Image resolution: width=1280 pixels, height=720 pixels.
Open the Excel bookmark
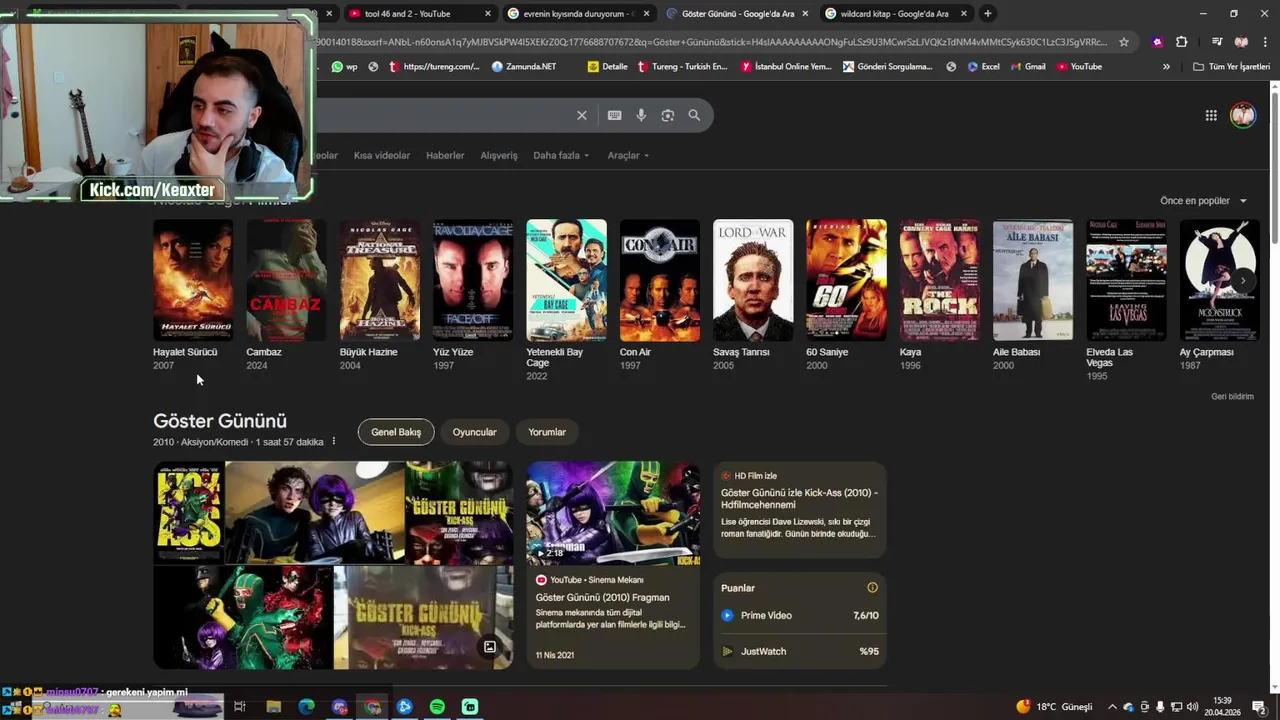(x=983, y=67)
